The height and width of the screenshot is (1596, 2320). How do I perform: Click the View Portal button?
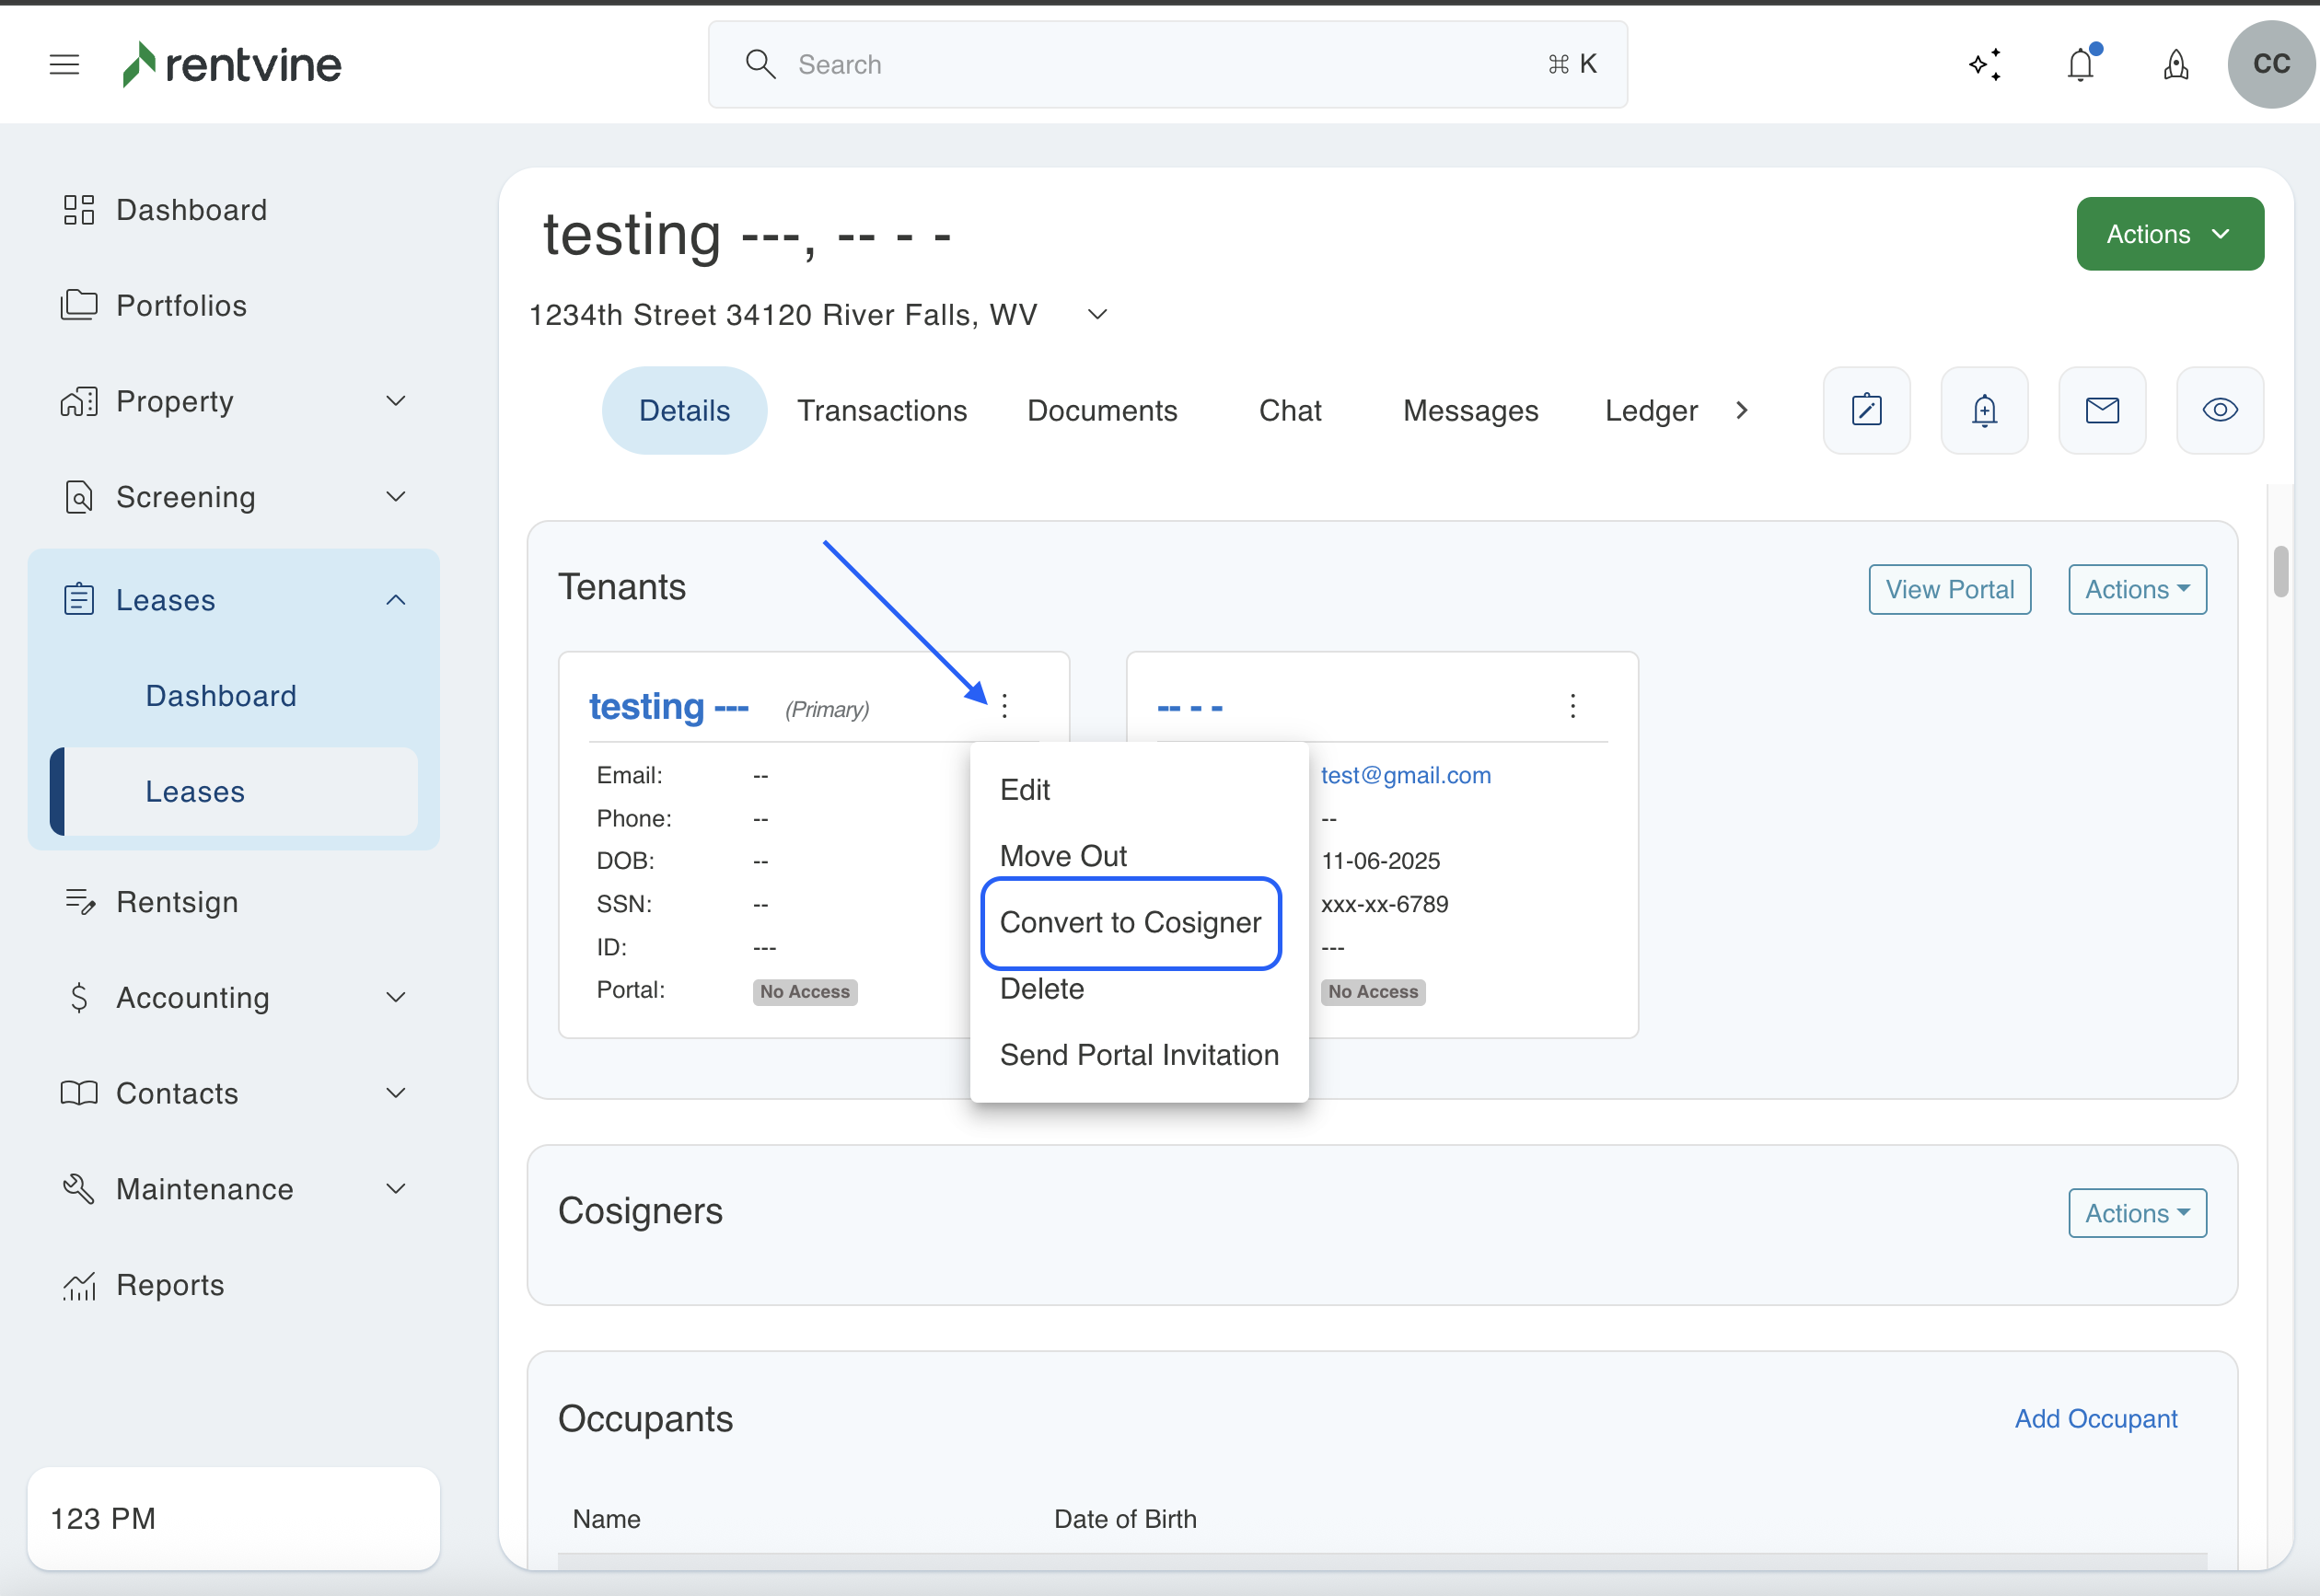click(x=1949, y=590)
